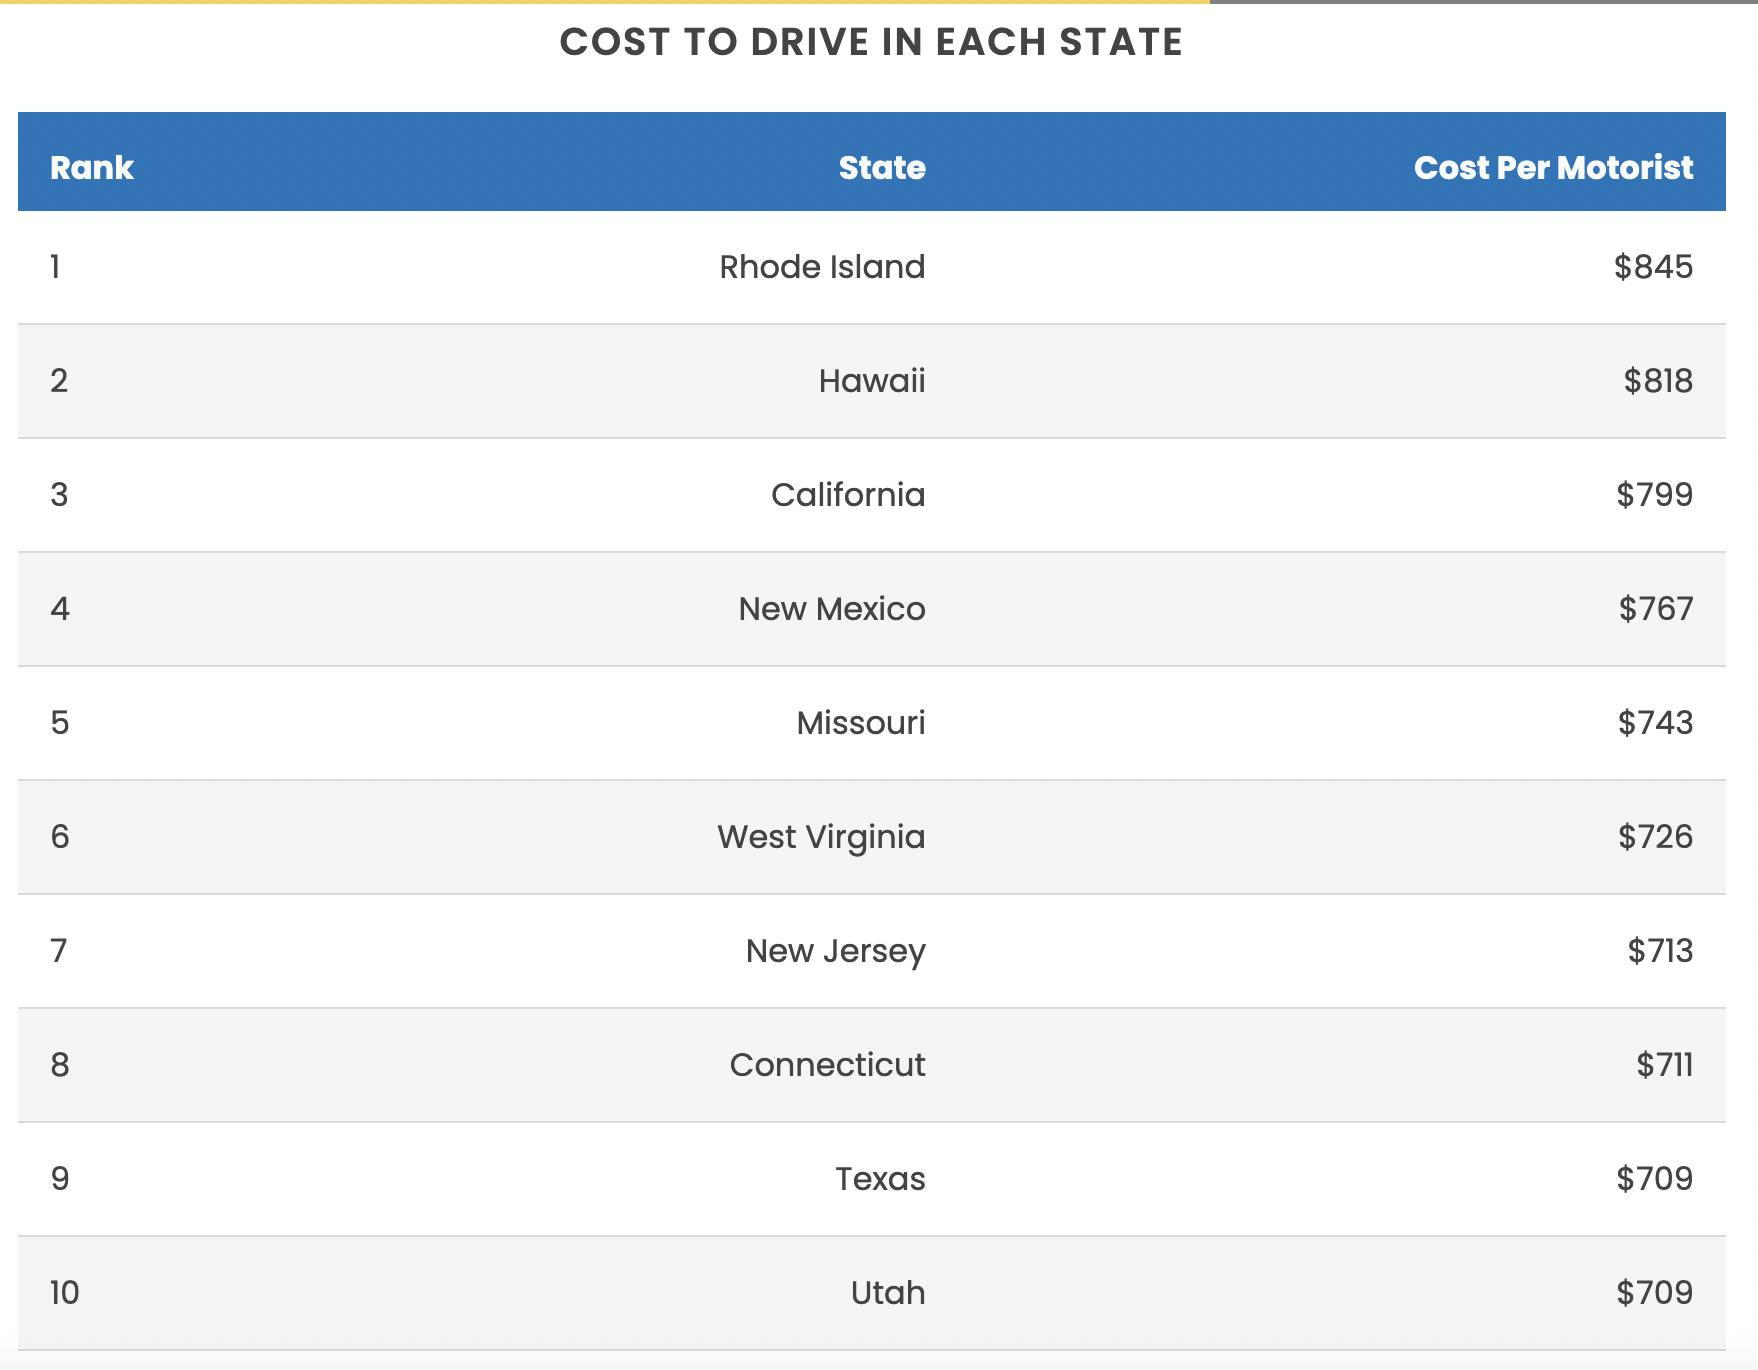Click the Connecticut state name
1758x1370 pixels.
[x=827, y=1065]
